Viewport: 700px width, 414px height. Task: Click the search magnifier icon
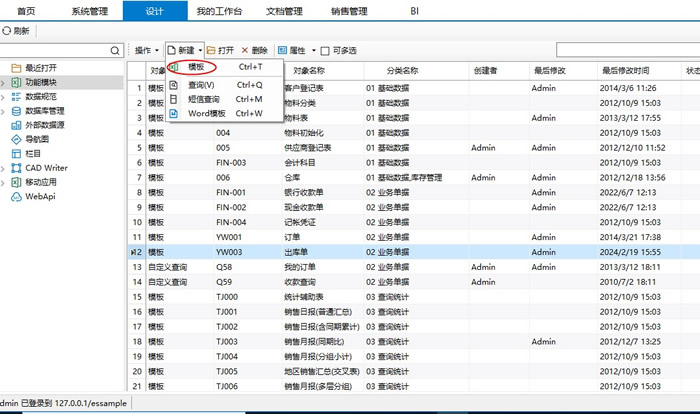point(117,50)
